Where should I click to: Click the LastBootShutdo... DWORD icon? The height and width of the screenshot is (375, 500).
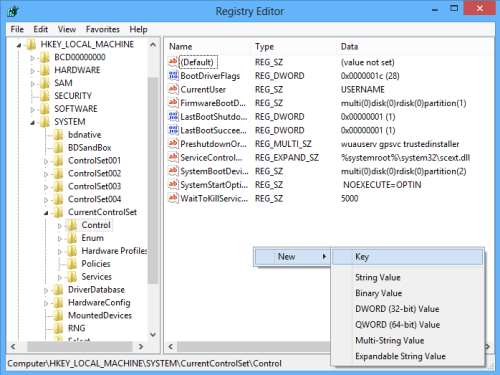click(173, 116)
